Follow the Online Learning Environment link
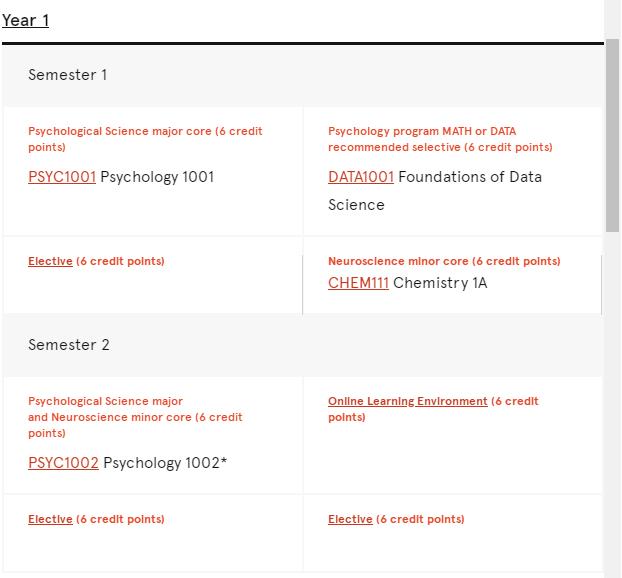622x578 pixels. [x=407, y=401]
